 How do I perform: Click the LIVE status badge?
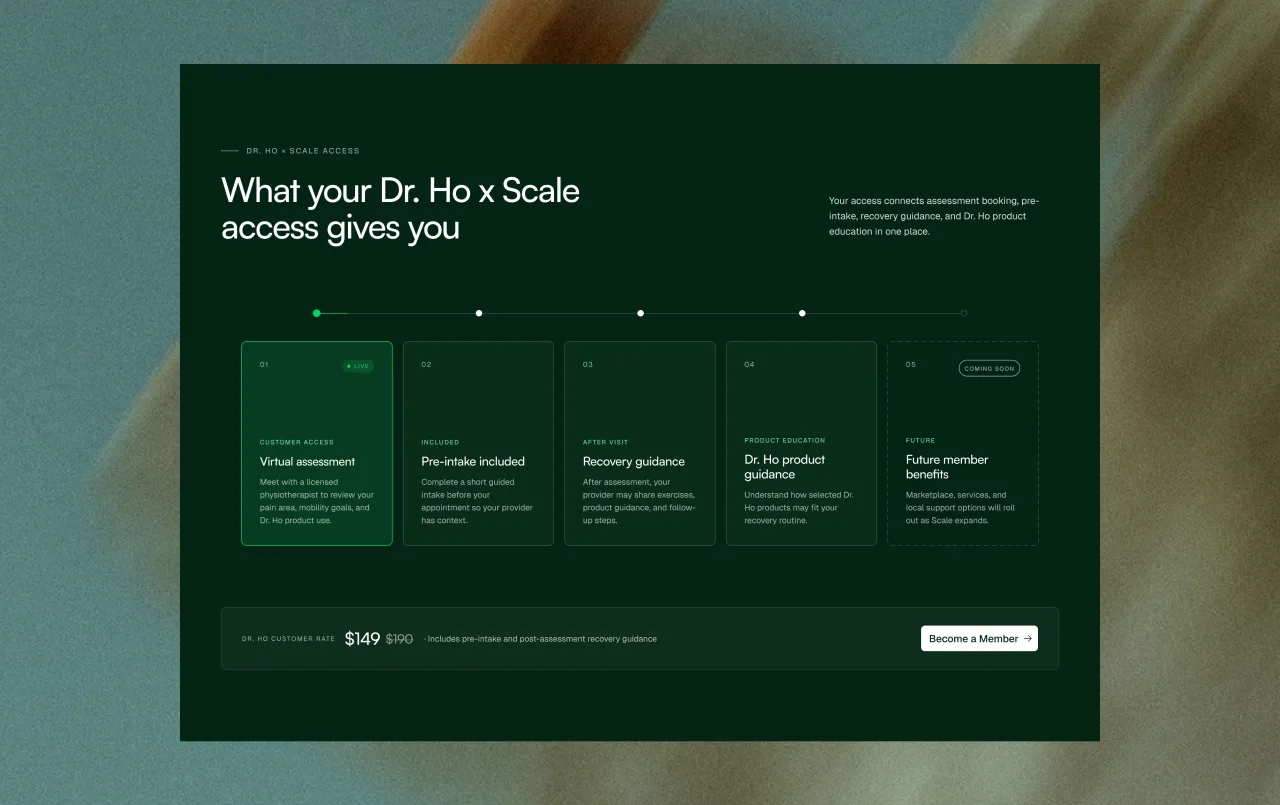[358, 366]
